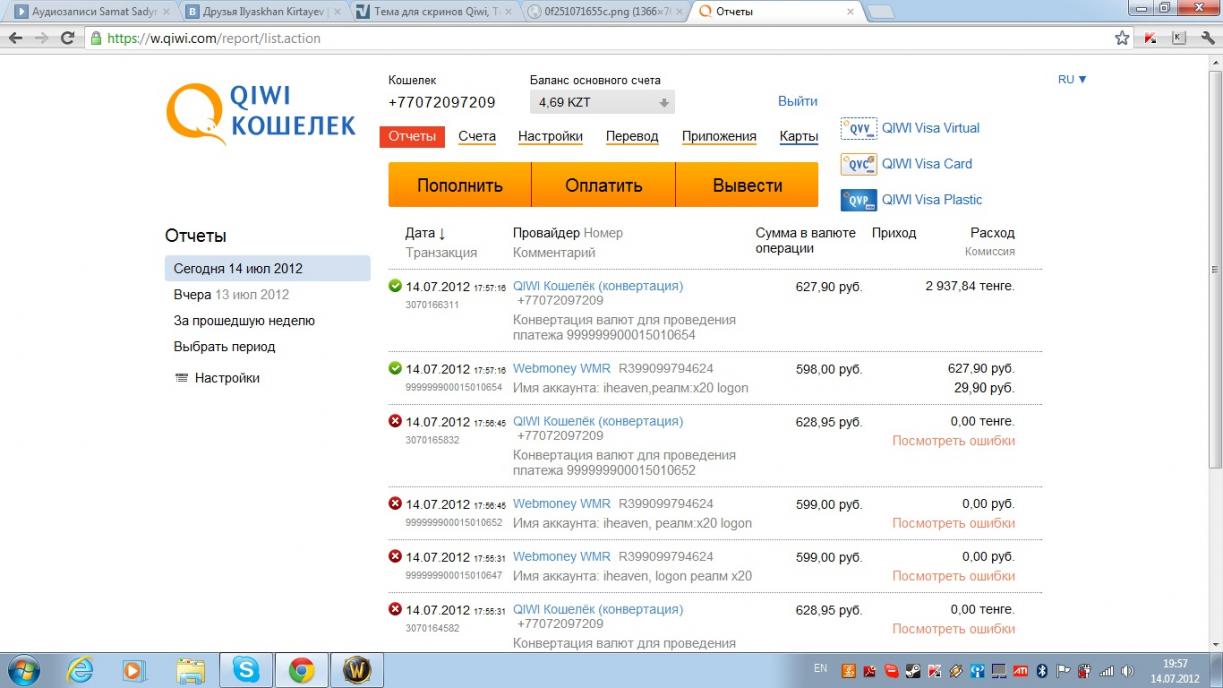Open QIWI Visa Card icon
Image resolution: width=1223 pixels, height=688 pixels.
click(x=858, y=164)
